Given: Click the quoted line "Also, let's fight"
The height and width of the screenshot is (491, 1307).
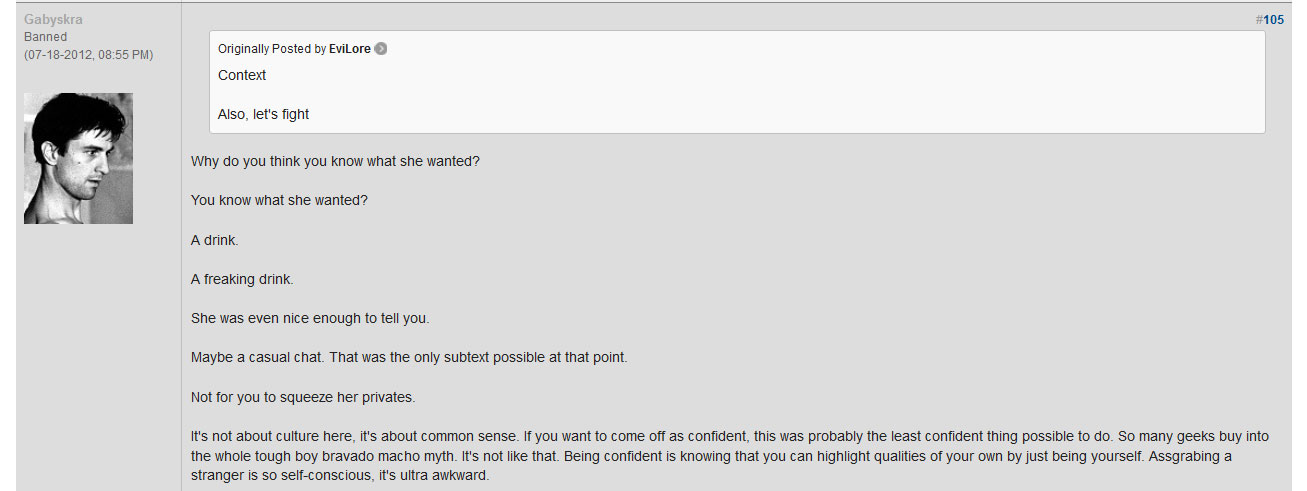Looking at the screenshot, I should tap(264, 114).
